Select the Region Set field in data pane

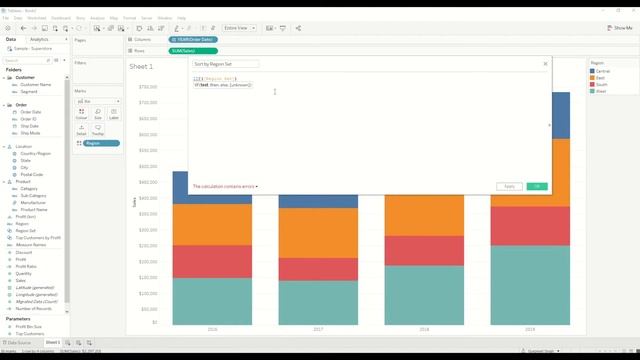[x=25, y=231]
